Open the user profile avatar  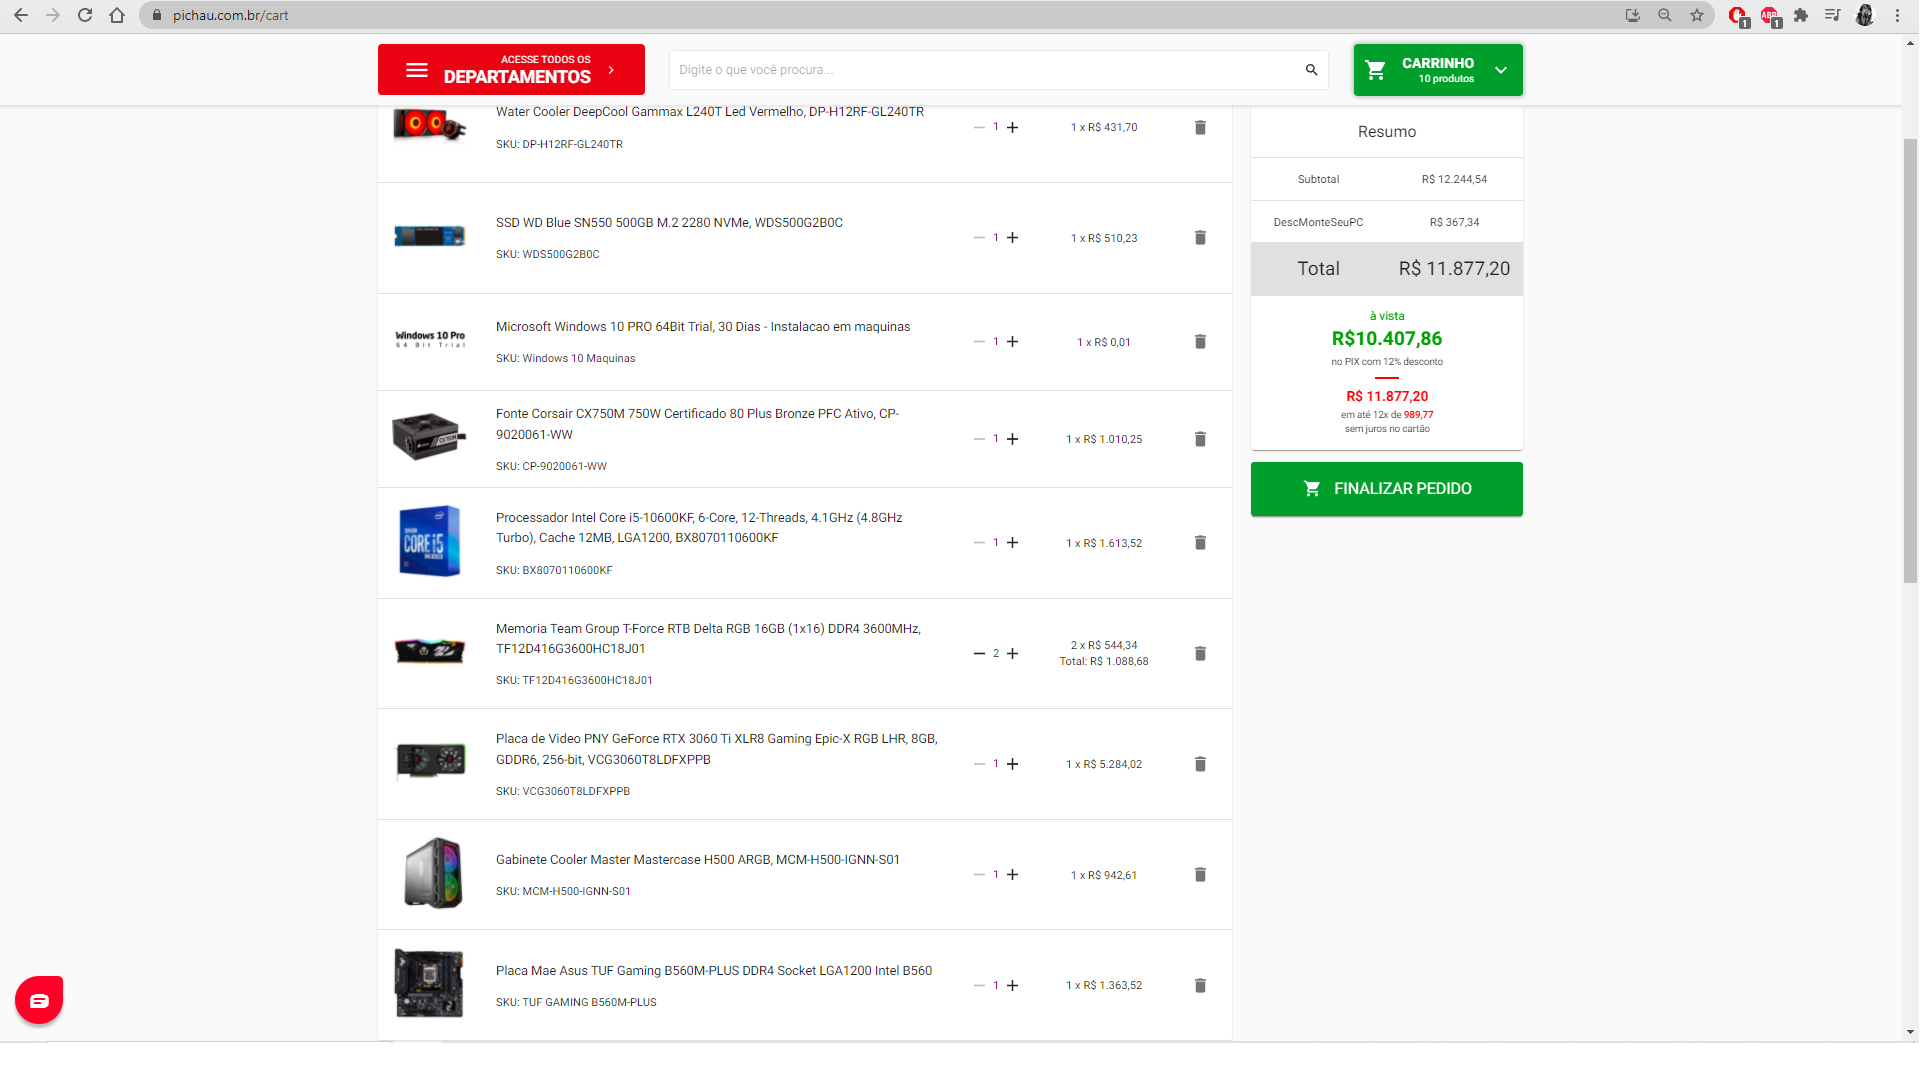[x=1865, y=15]
